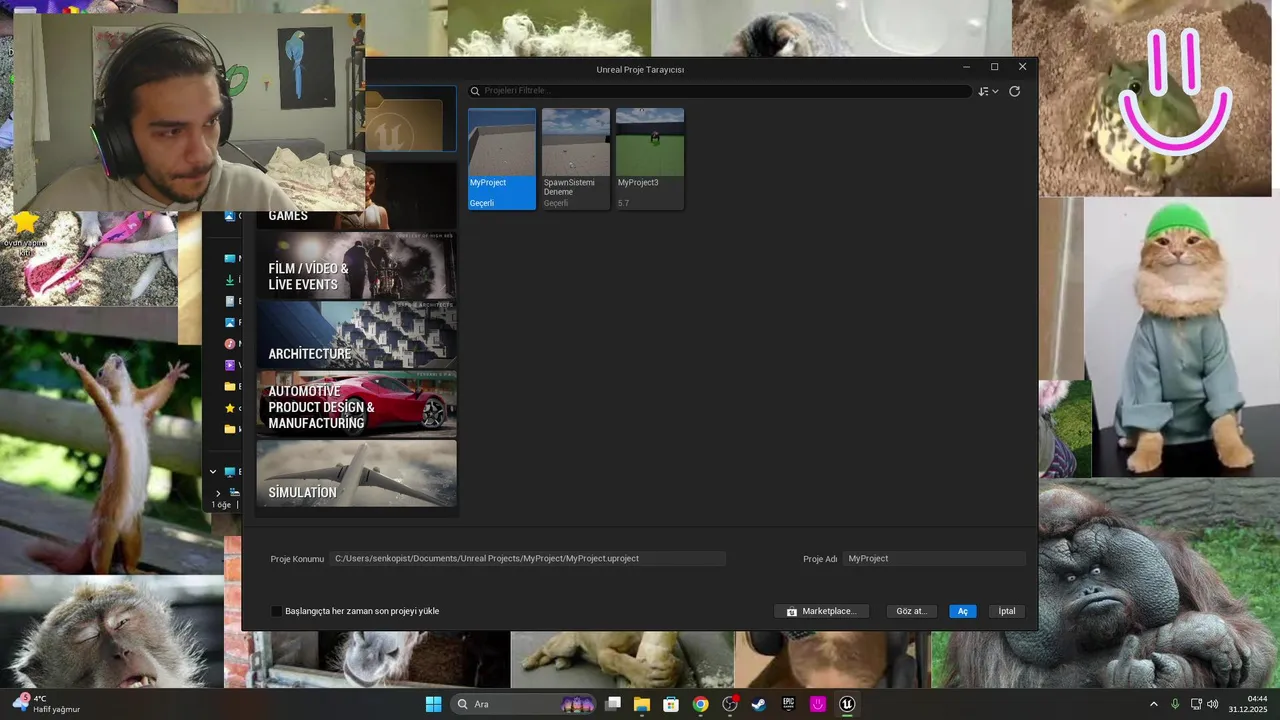
Task: Select the SpawnSistemi Deneme project
Action: (x=576, y=159)
